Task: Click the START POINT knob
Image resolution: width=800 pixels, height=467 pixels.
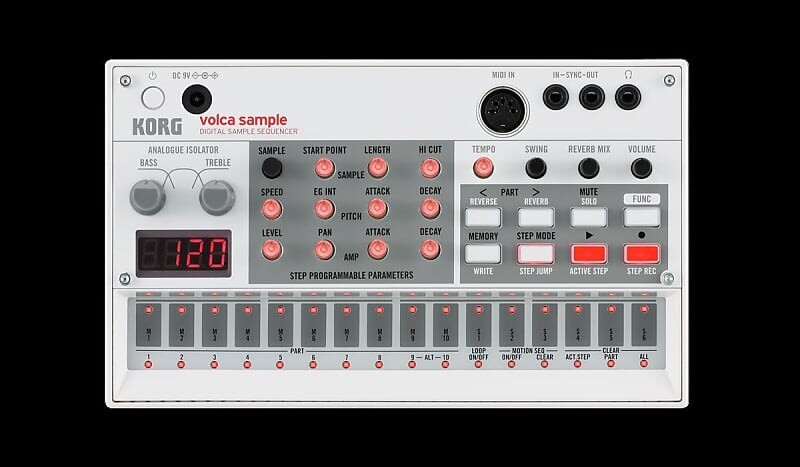Action: [x=324, y=168]
